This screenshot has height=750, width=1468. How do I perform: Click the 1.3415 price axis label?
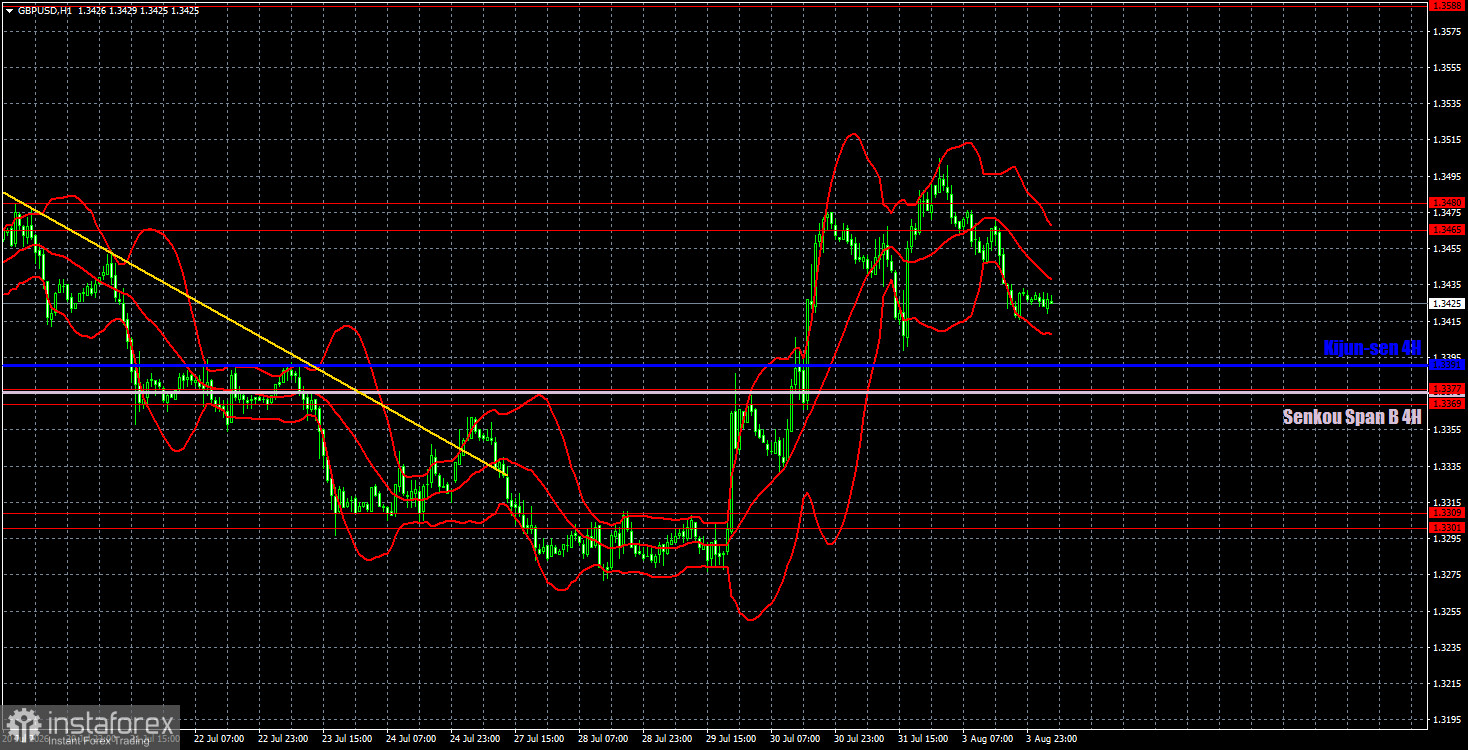pyautogui.click(x=1447, y=322)
